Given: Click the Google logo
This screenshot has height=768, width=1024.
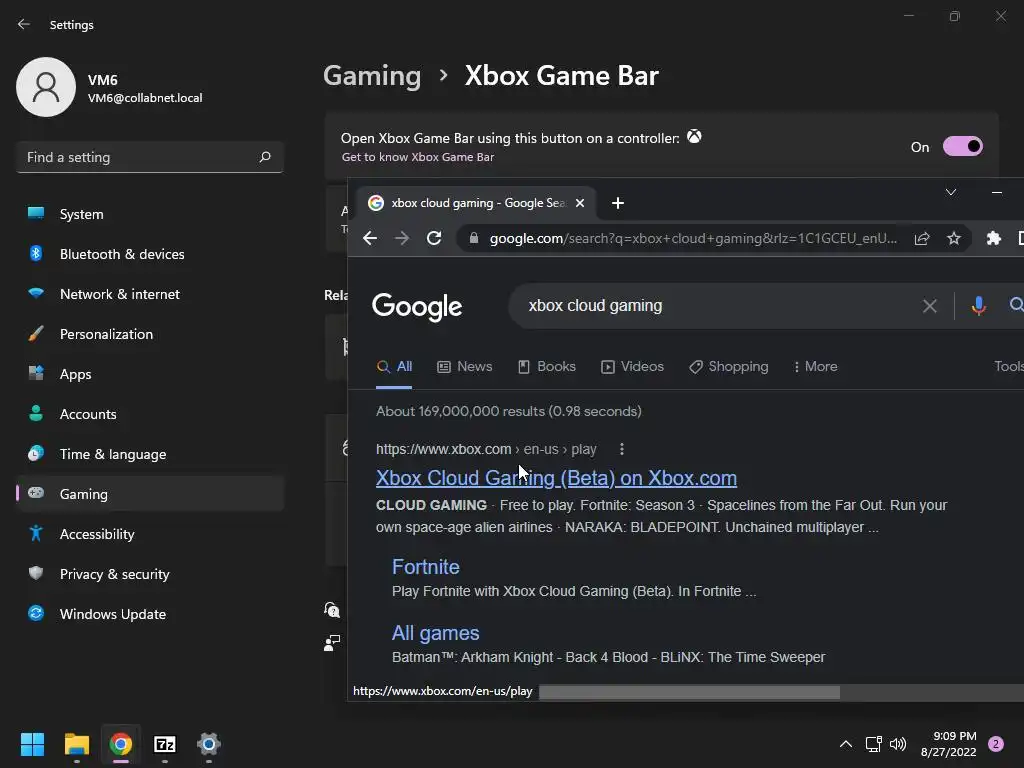Looking at the screenshot, I should (417, 306).
